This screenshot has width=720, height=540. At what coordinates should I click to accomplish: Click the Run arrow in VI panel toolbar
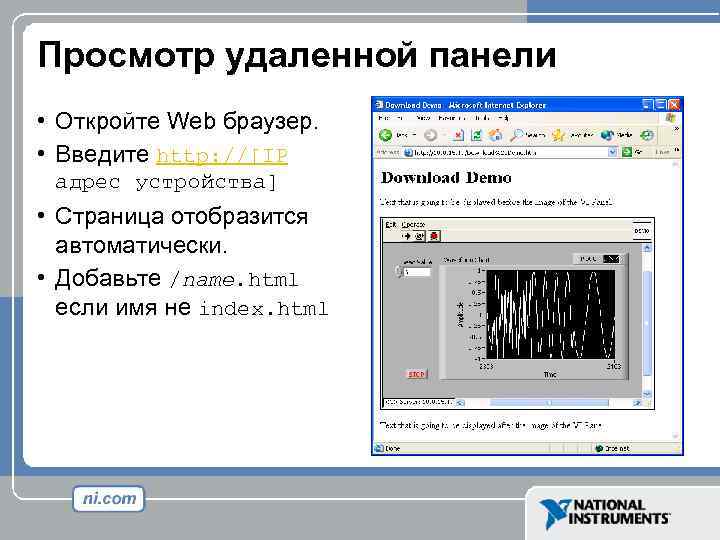(x=406, y=236)
